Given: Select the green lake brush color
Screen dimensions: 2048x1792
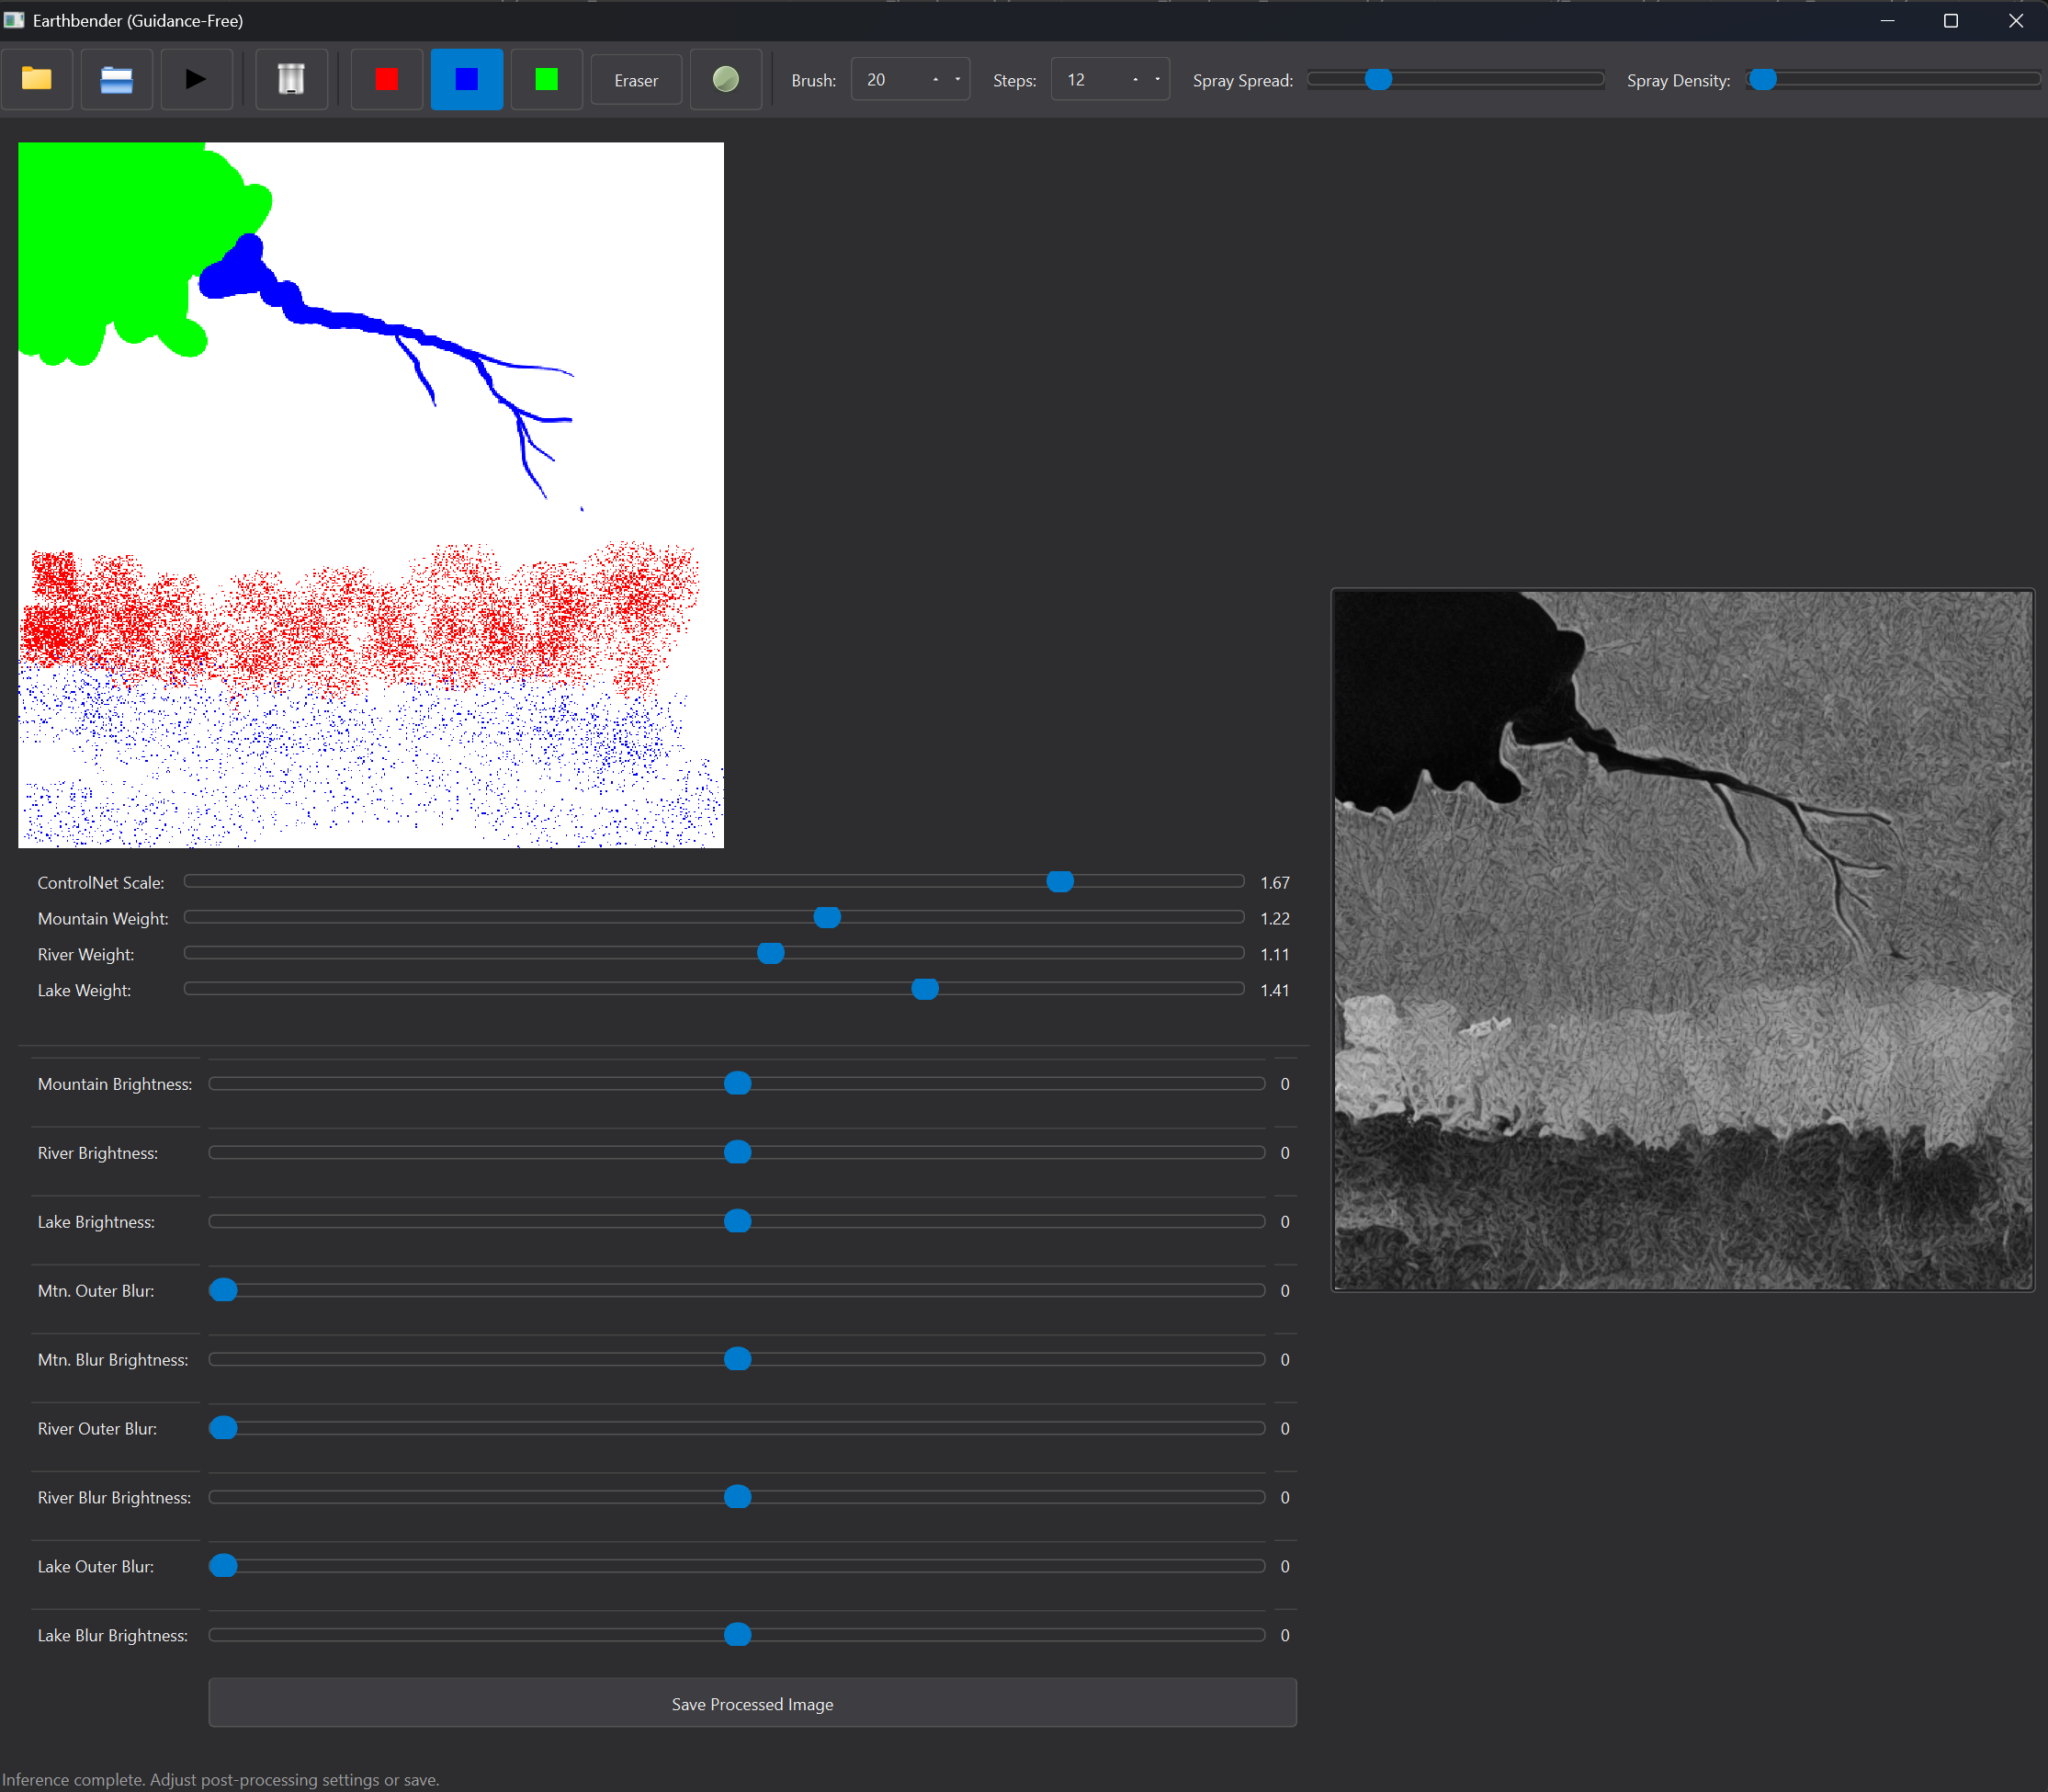Looking at the screenshot, I should coord(546,79).
